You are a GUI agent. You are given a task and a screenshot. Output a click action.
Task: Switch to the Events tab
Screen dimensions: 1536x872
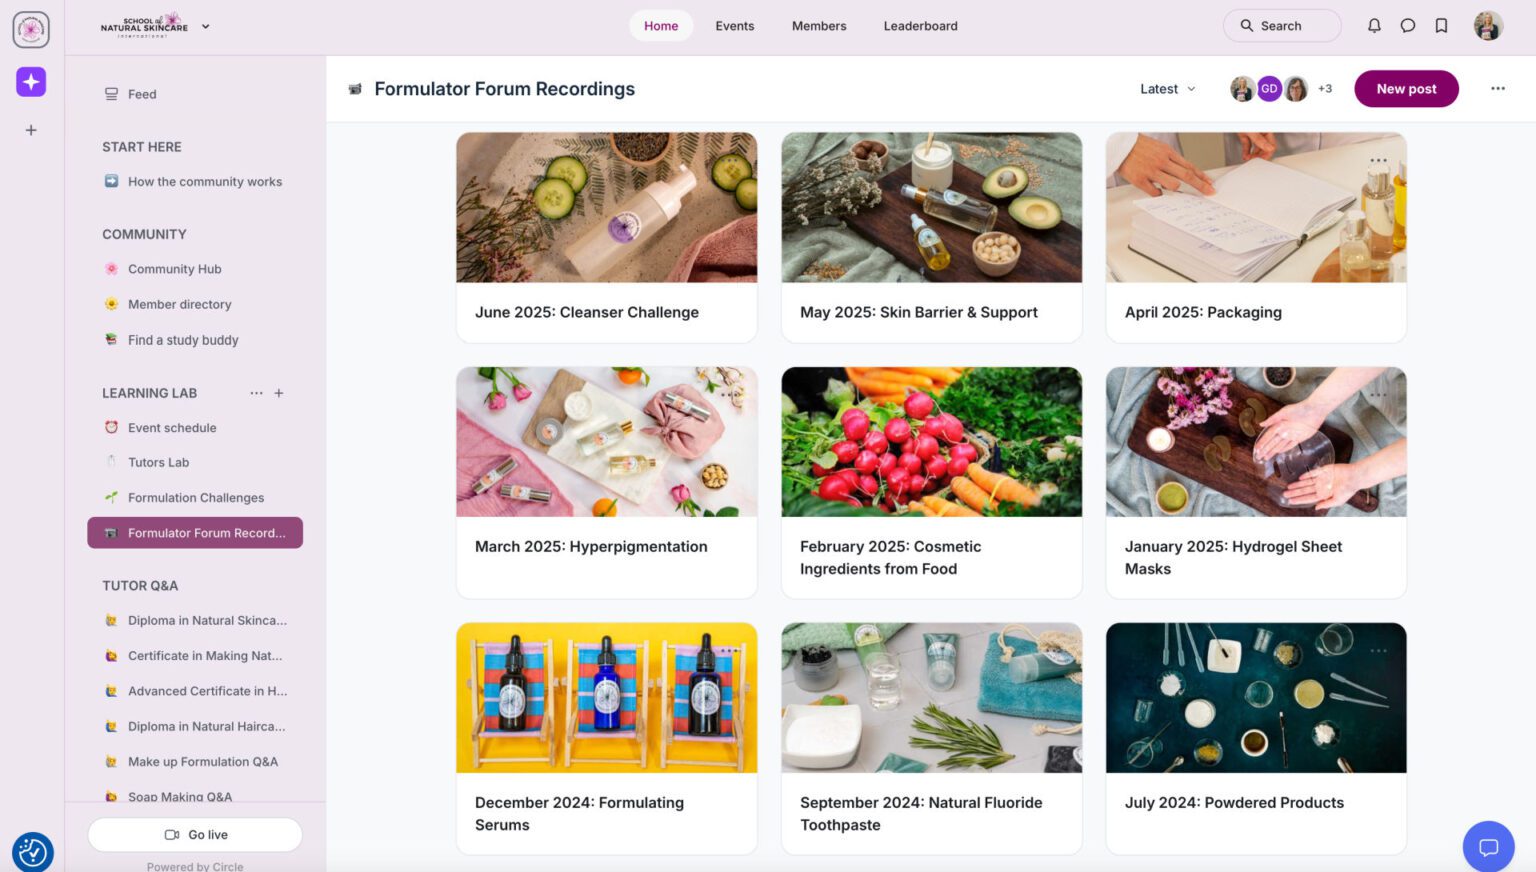click(x=734, y=26)
